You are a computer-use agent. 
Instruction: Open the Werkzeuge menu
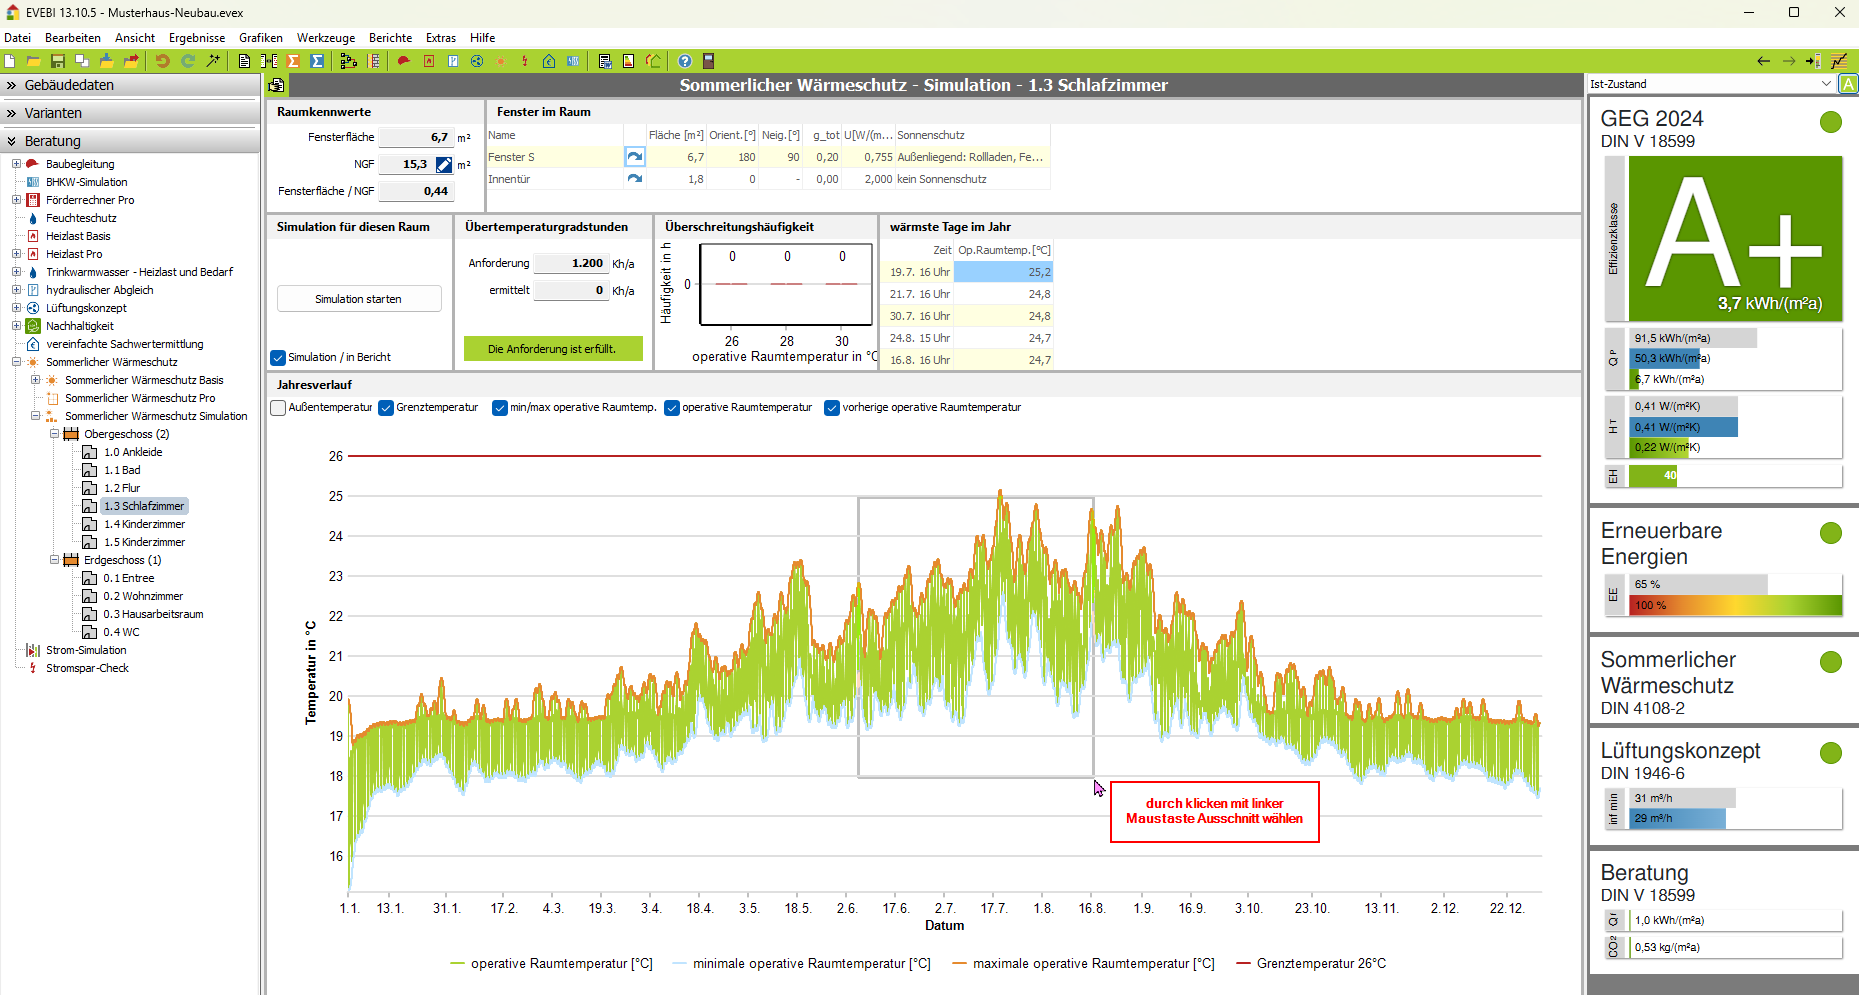[x=325, y=38]
